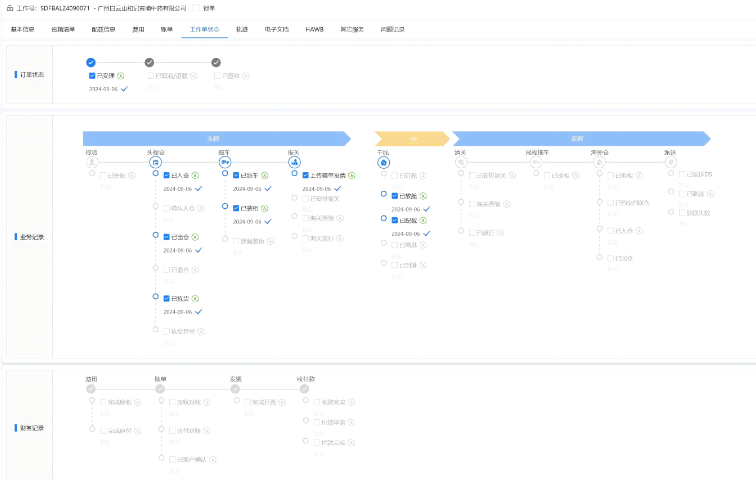The height and width of the screenshot is (480, 756).
Task: Click the 揽货 pickup stage icon
Action: (x=92, y=161)
